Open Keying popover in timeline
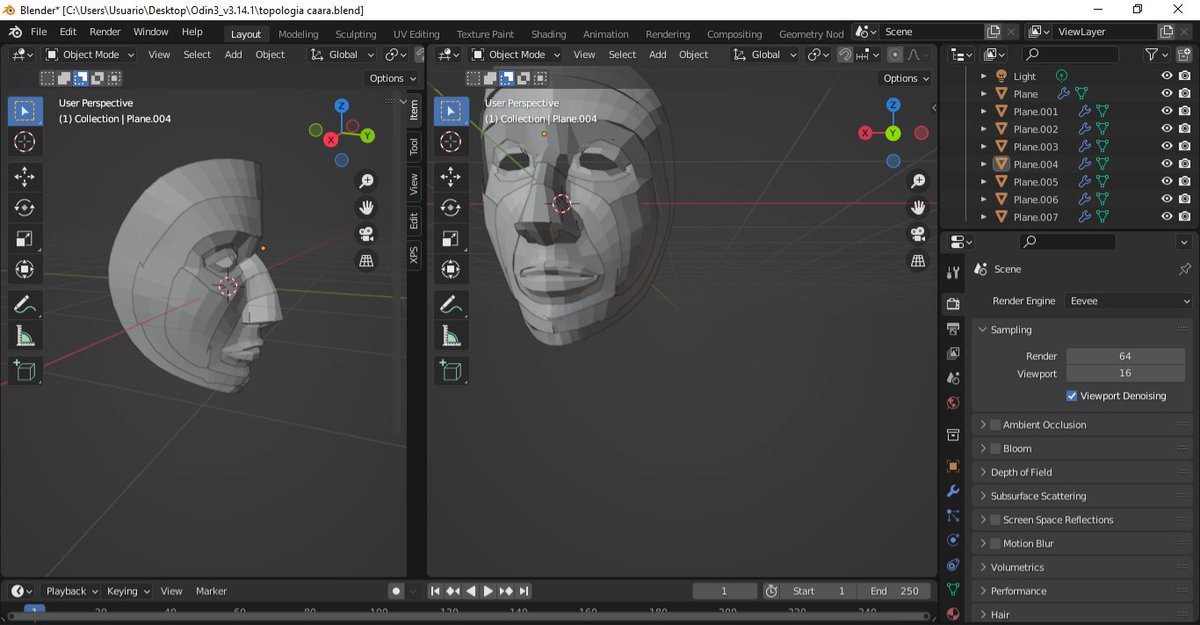The image size is (1200, 625). 129,591
